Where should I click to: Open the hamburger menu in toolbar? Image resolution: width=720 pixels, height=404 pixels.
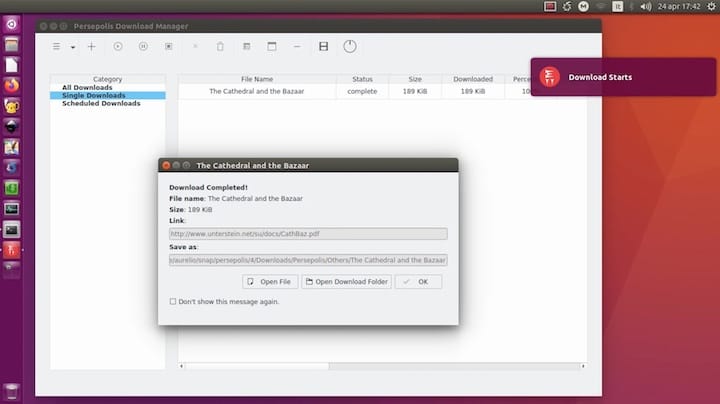pos(56,46)
